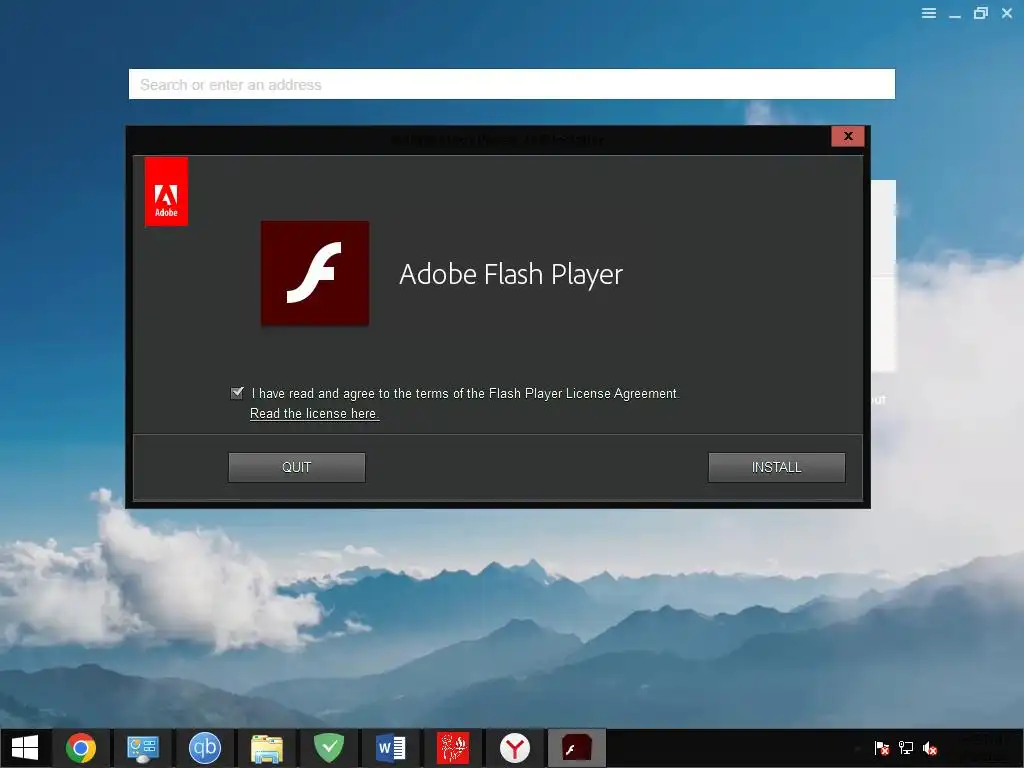The height and width of the screenshot is (768, 1024).
Task: Open Microsoft Word from the taskbar
Action: coord(391,748)
